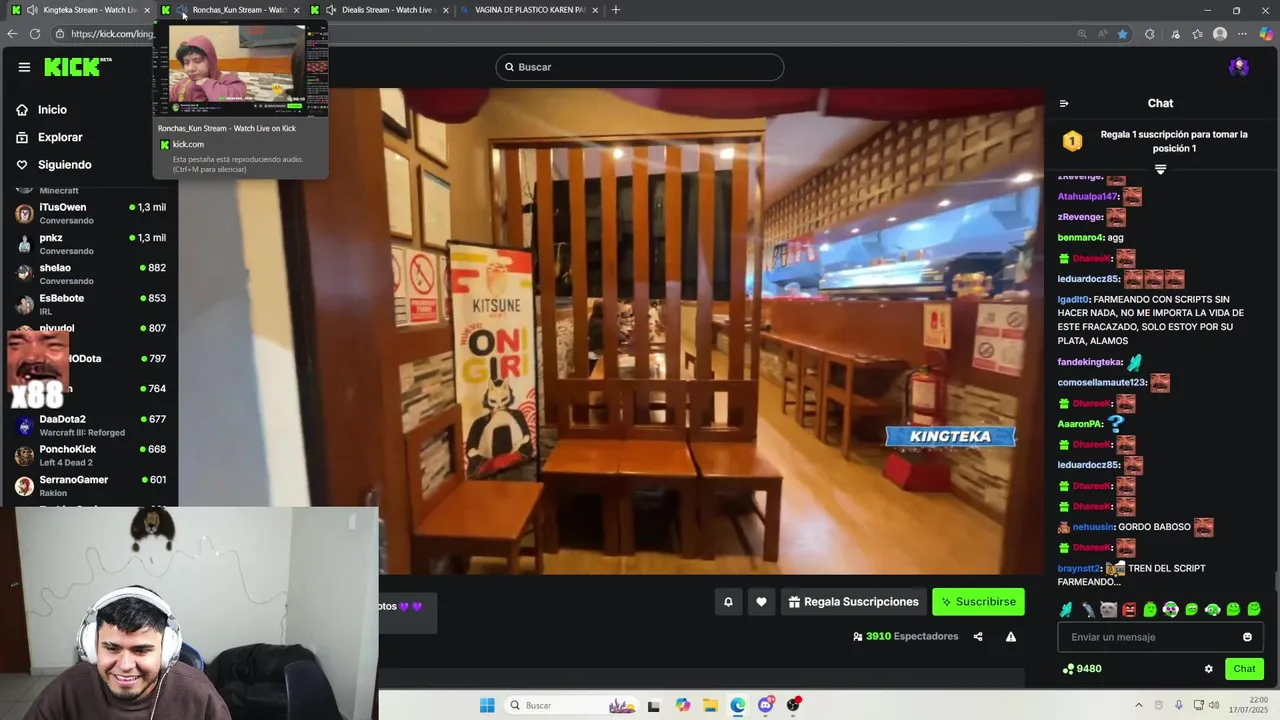Screen dimensions: 1280x720
Task: Click the 9480 channel points balance
Action: (1082, 669)
